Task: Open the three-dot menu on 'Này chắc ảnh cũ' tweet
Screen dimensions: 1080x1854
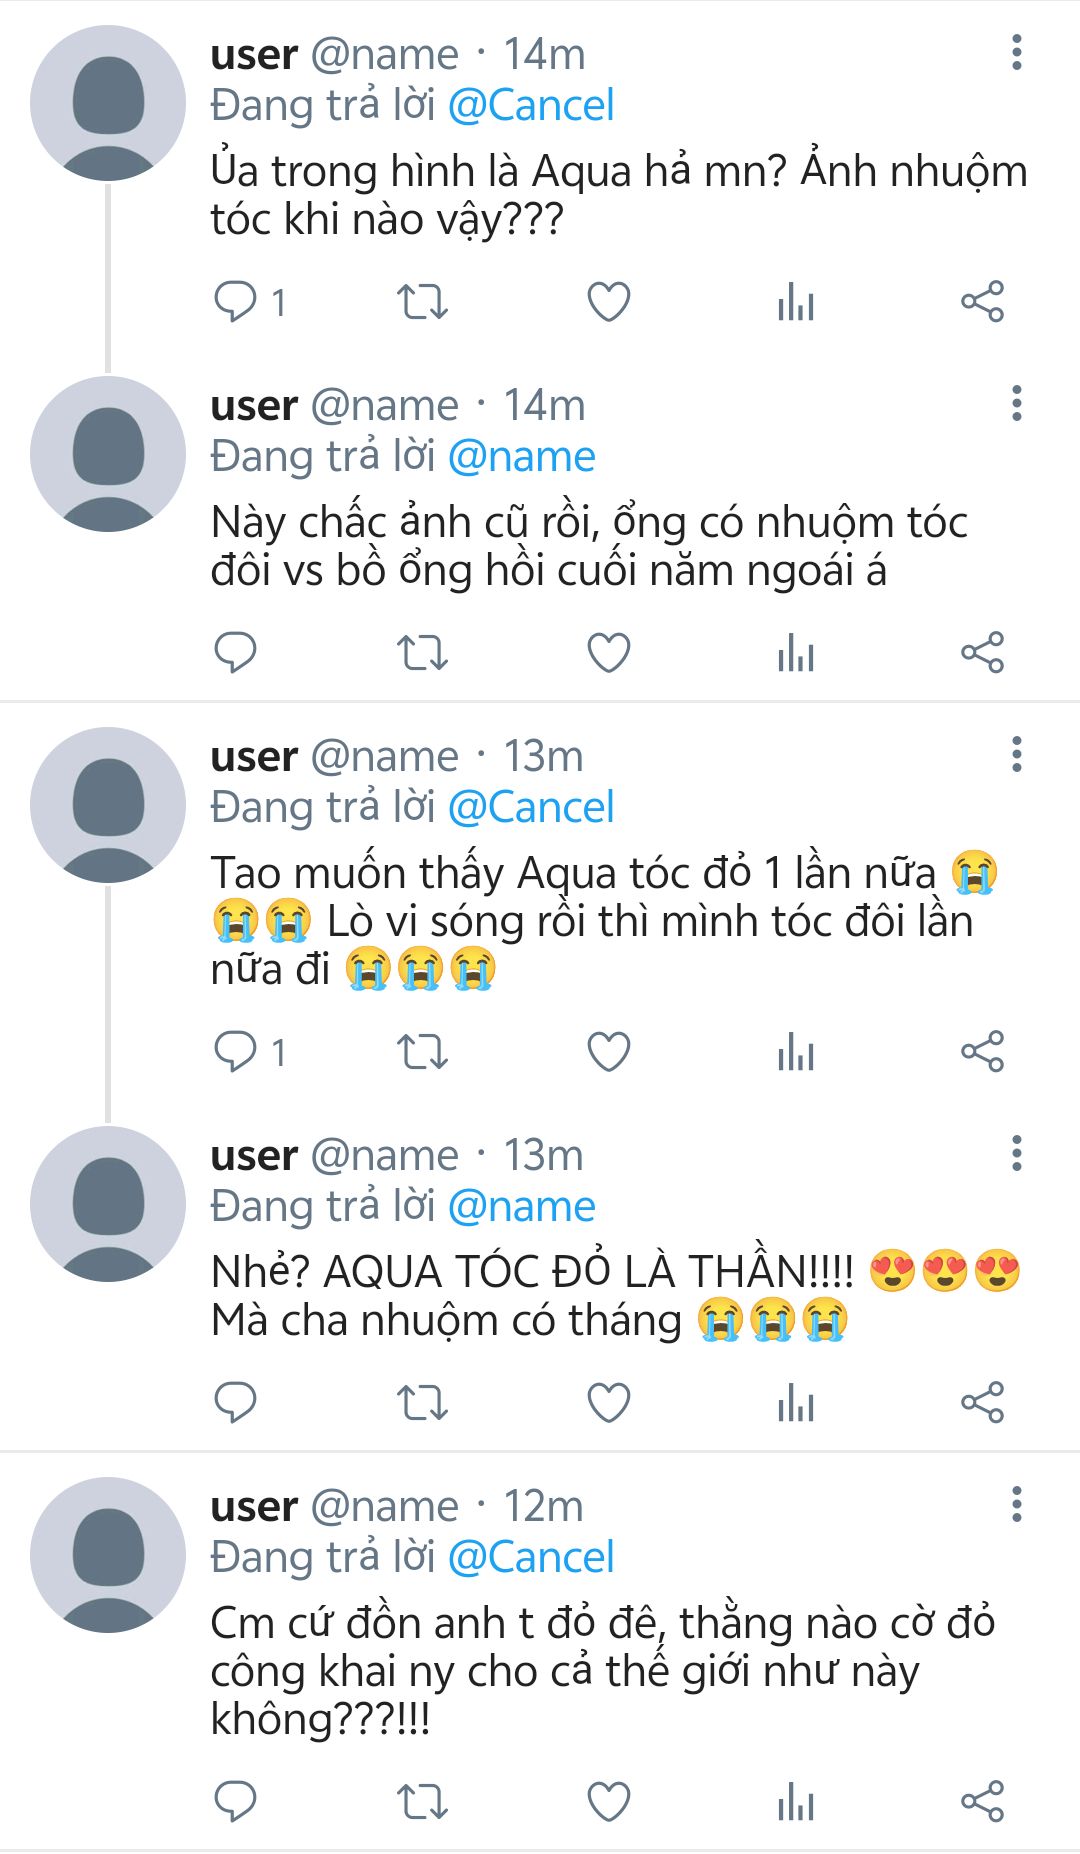Action: pos(1016,404)
